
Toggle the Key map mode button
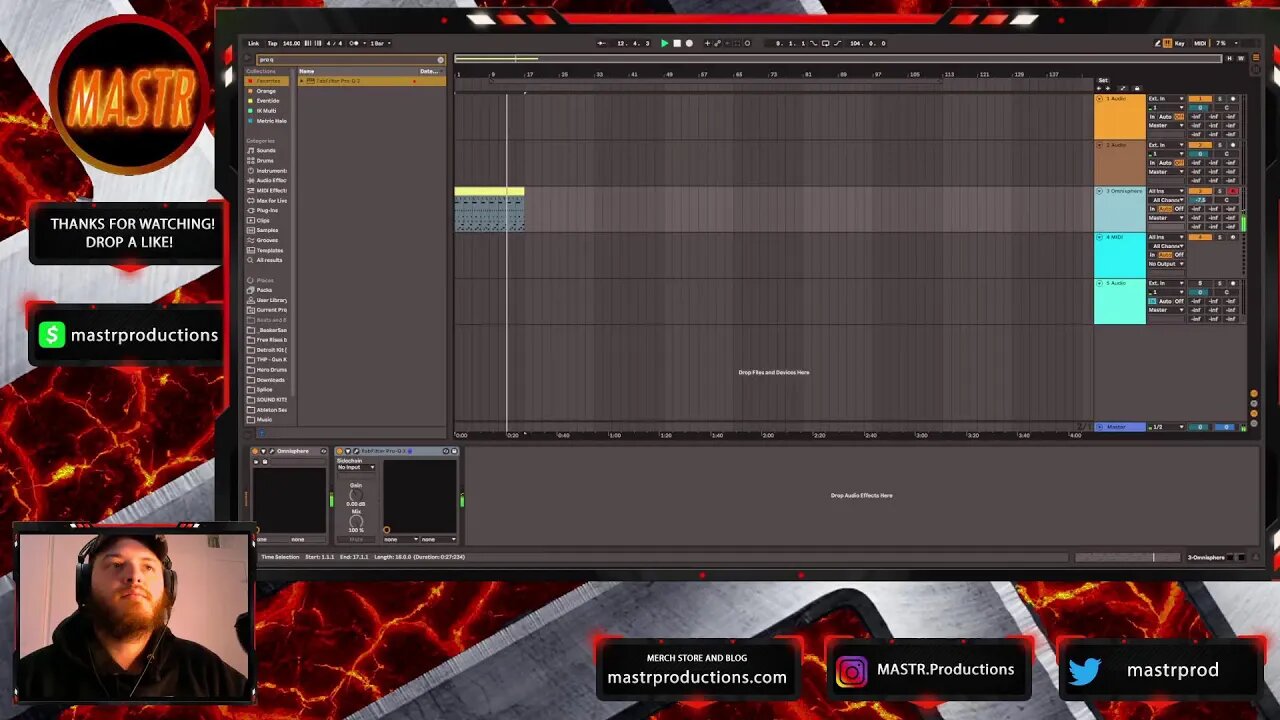1180,43
